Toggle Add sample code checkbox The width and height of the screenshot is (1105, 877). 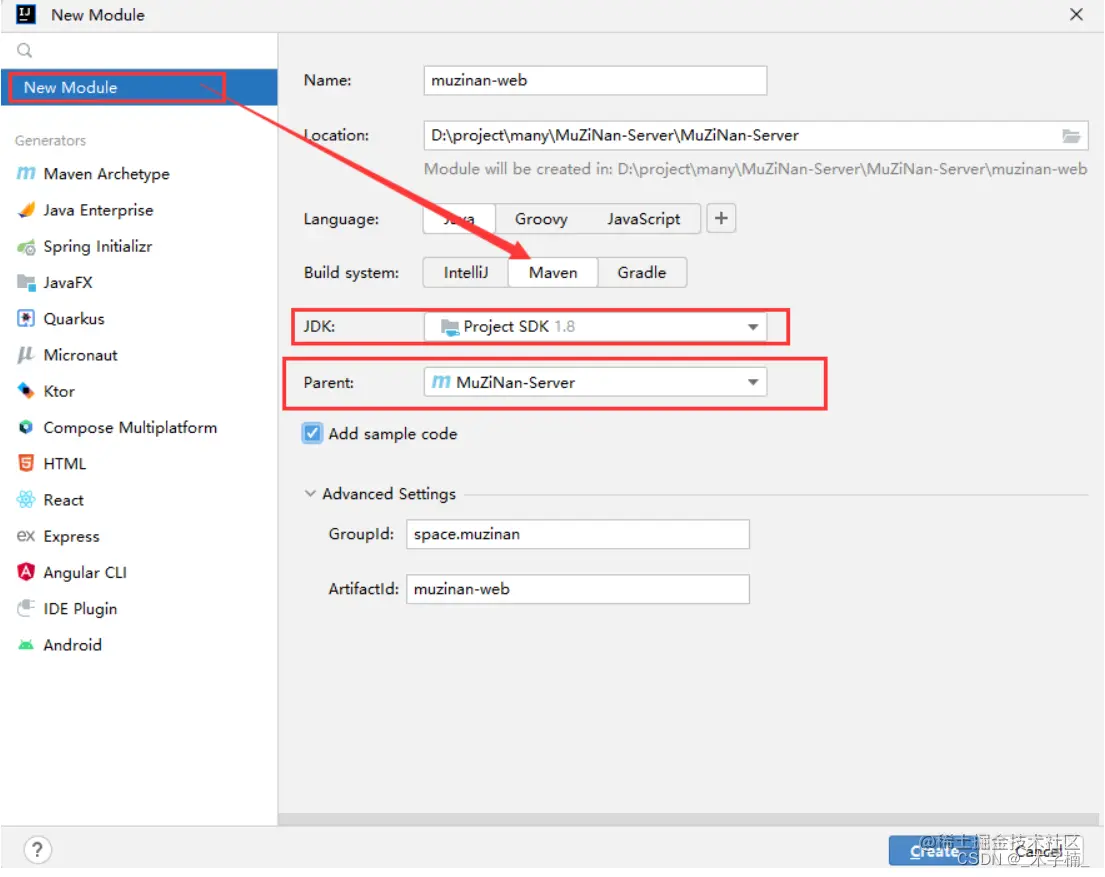(x=312, y=434)
